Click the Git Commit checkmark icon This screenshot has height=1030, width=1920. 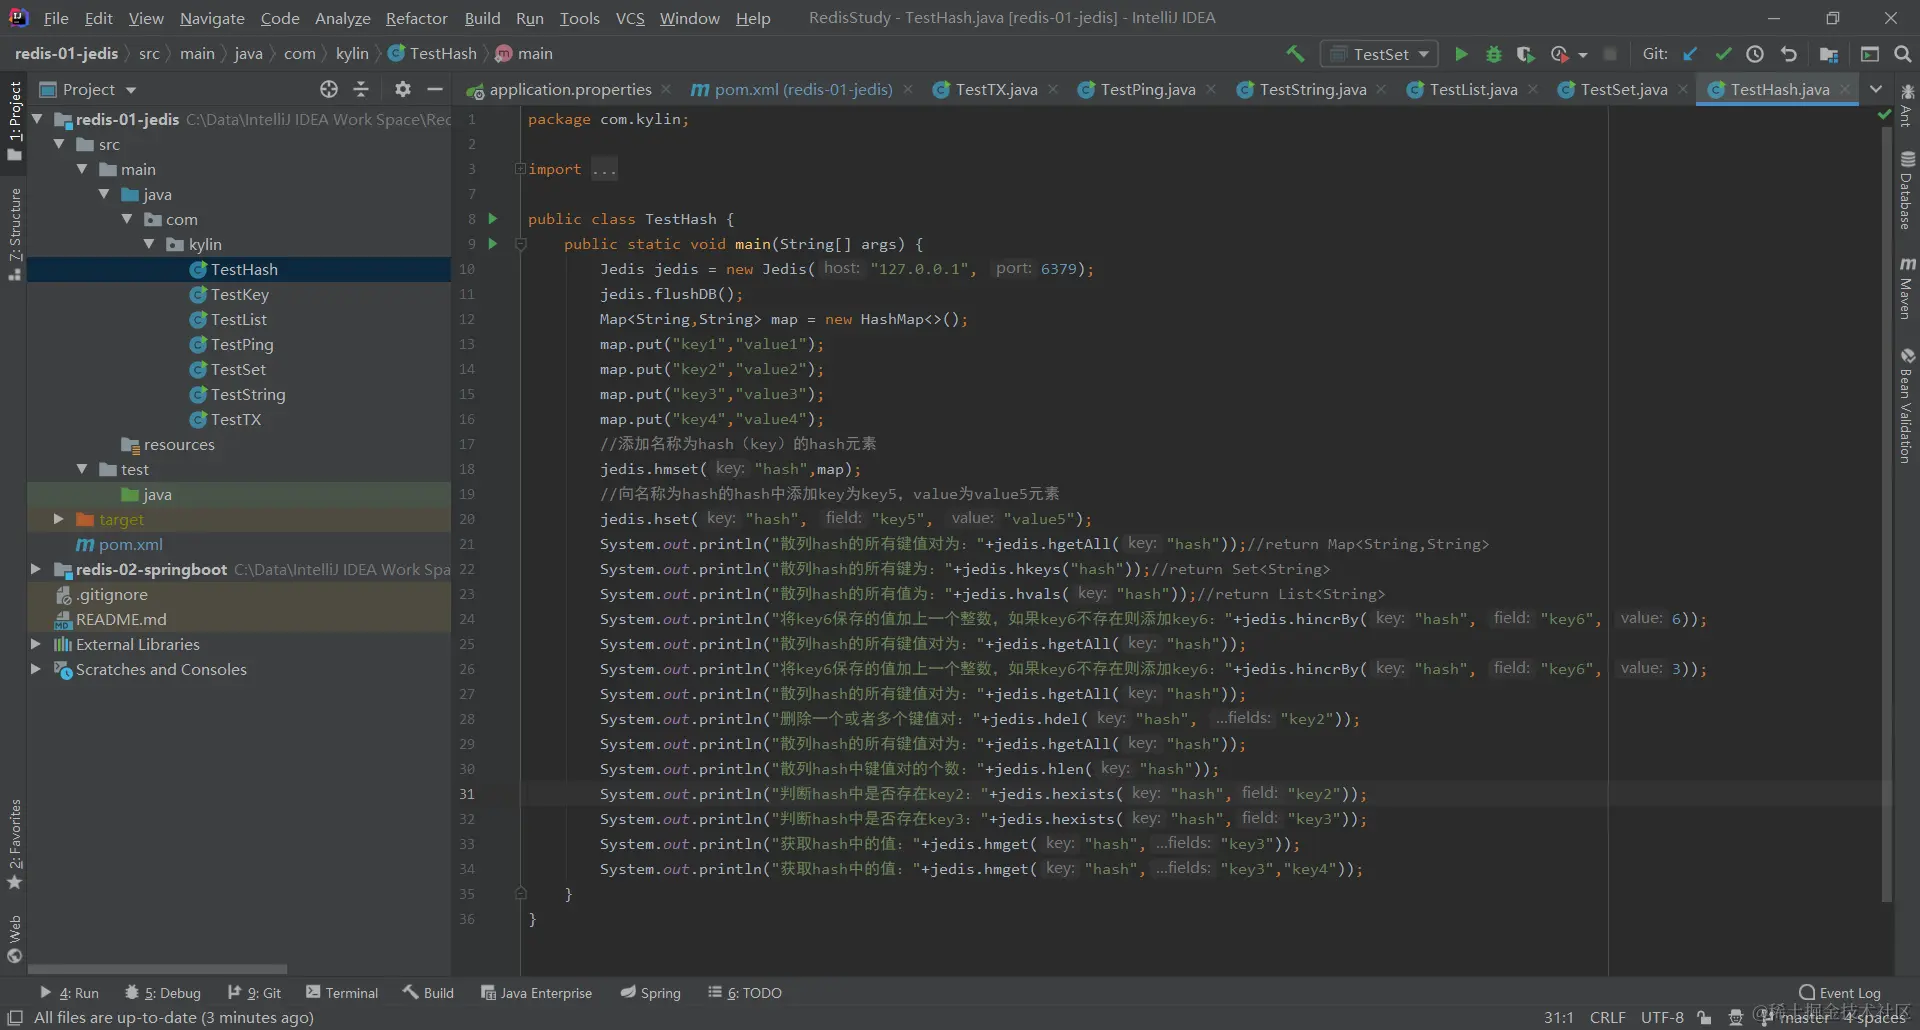click(1723, 54)
